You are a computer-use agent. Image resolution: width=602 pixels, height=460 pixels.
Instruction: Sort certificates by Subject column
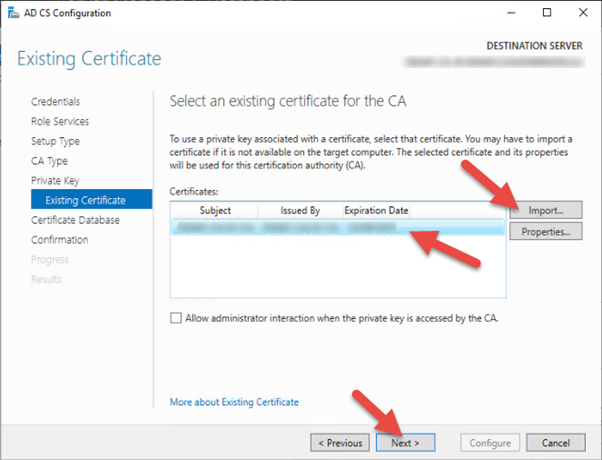tap(215, 210)
